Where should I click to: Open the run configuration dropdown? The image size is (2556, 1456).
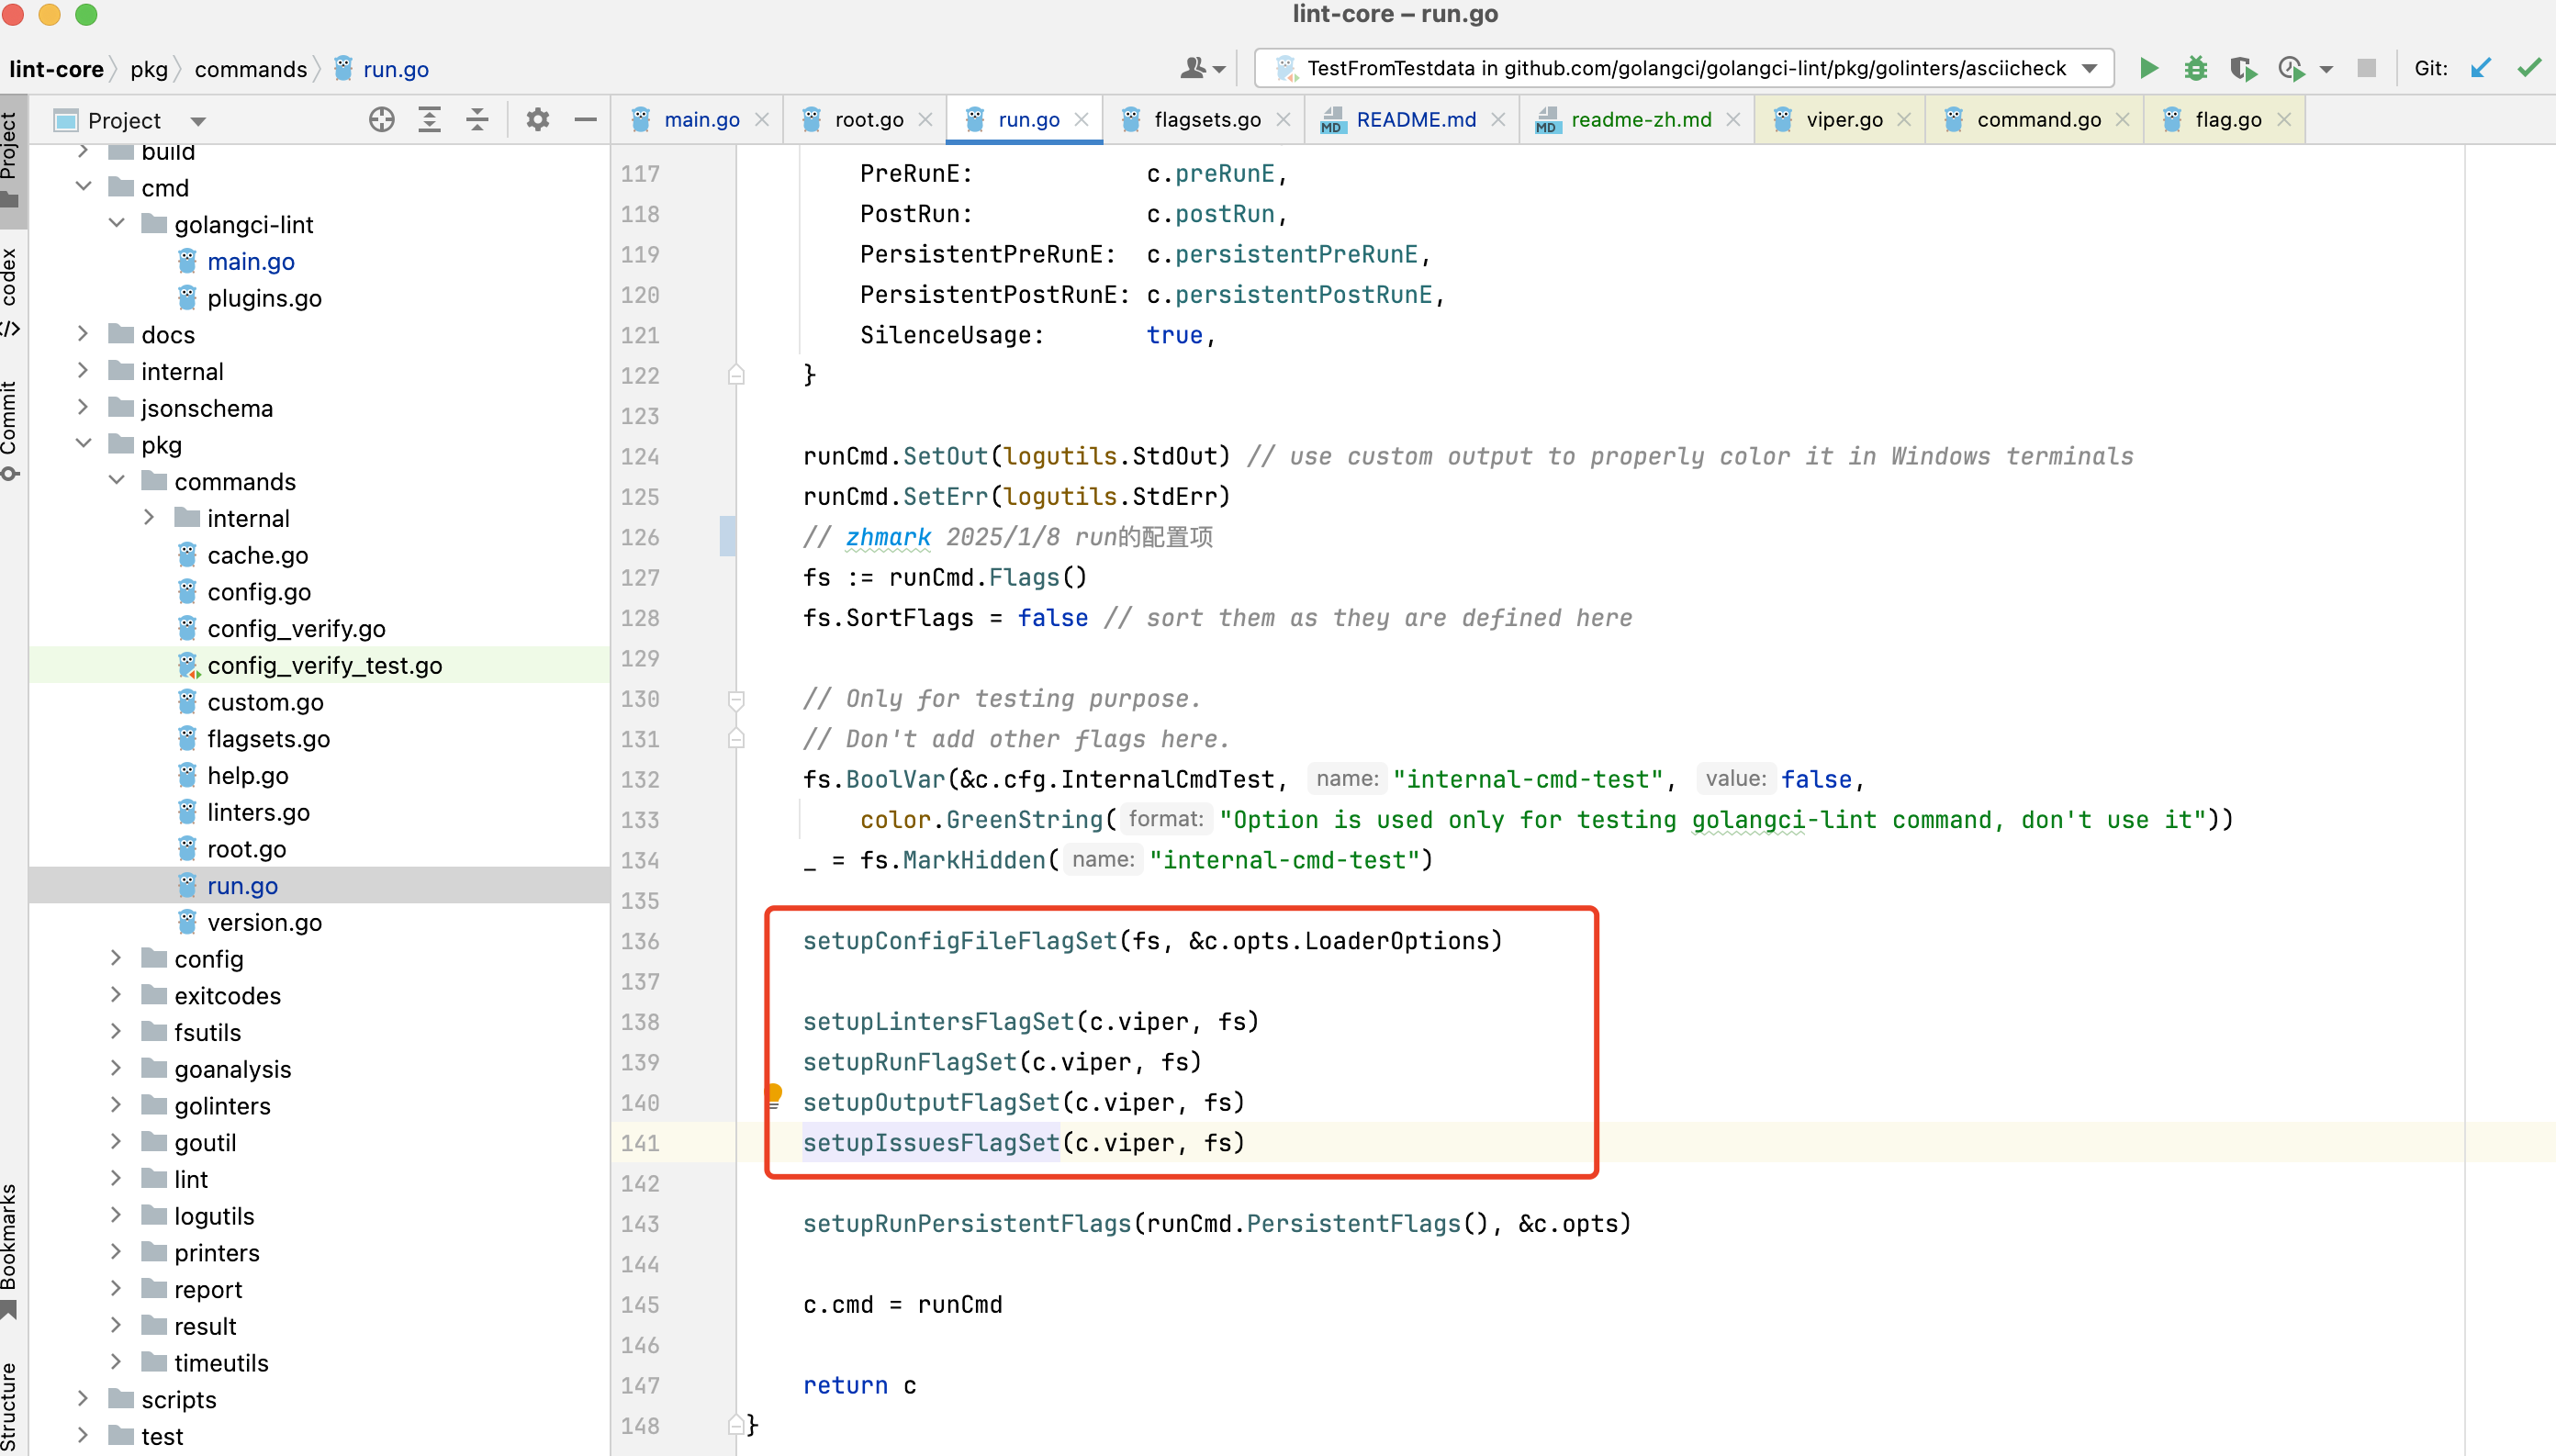tap(2090, 68)
